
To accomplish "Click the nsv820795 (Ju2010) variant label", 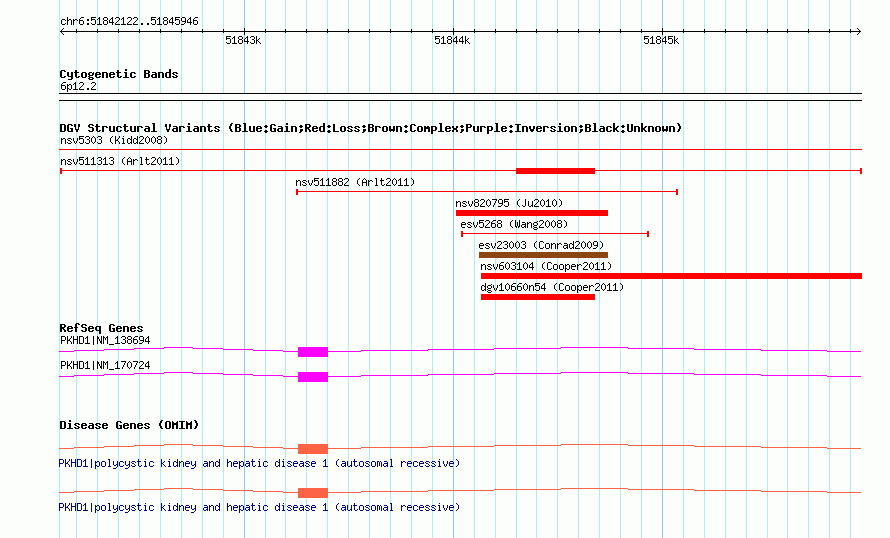I will (x=509, y=203).
